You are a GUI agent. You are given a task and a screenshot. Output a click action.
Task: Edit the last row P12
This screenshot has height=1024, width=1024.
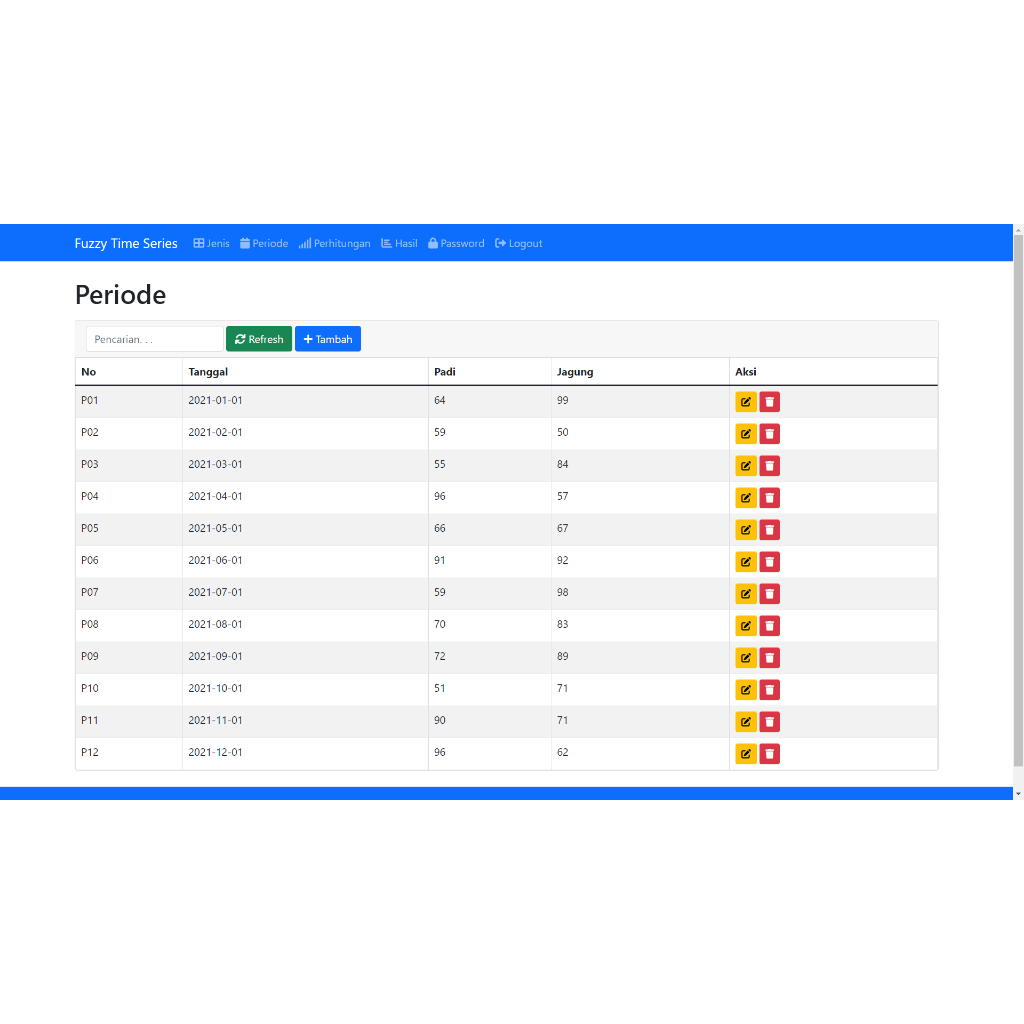745,754
